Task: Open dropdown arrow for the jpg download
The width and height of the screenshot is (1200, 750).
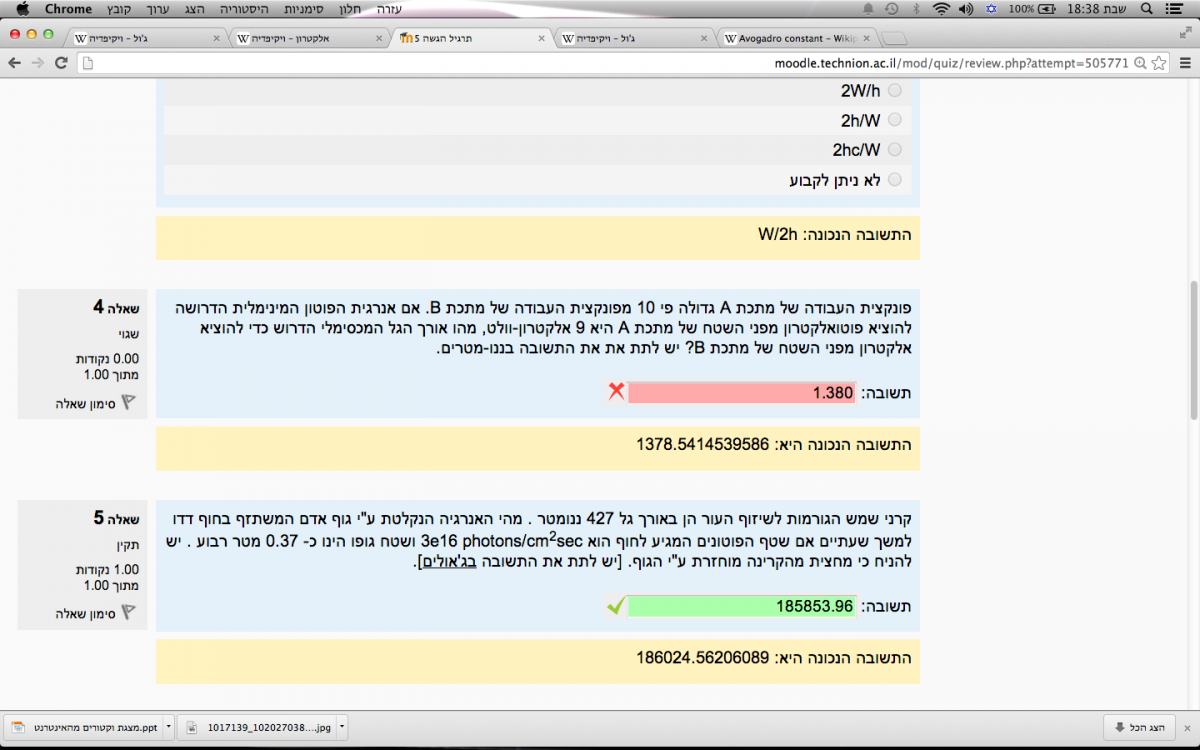Action: pos(342,726)
